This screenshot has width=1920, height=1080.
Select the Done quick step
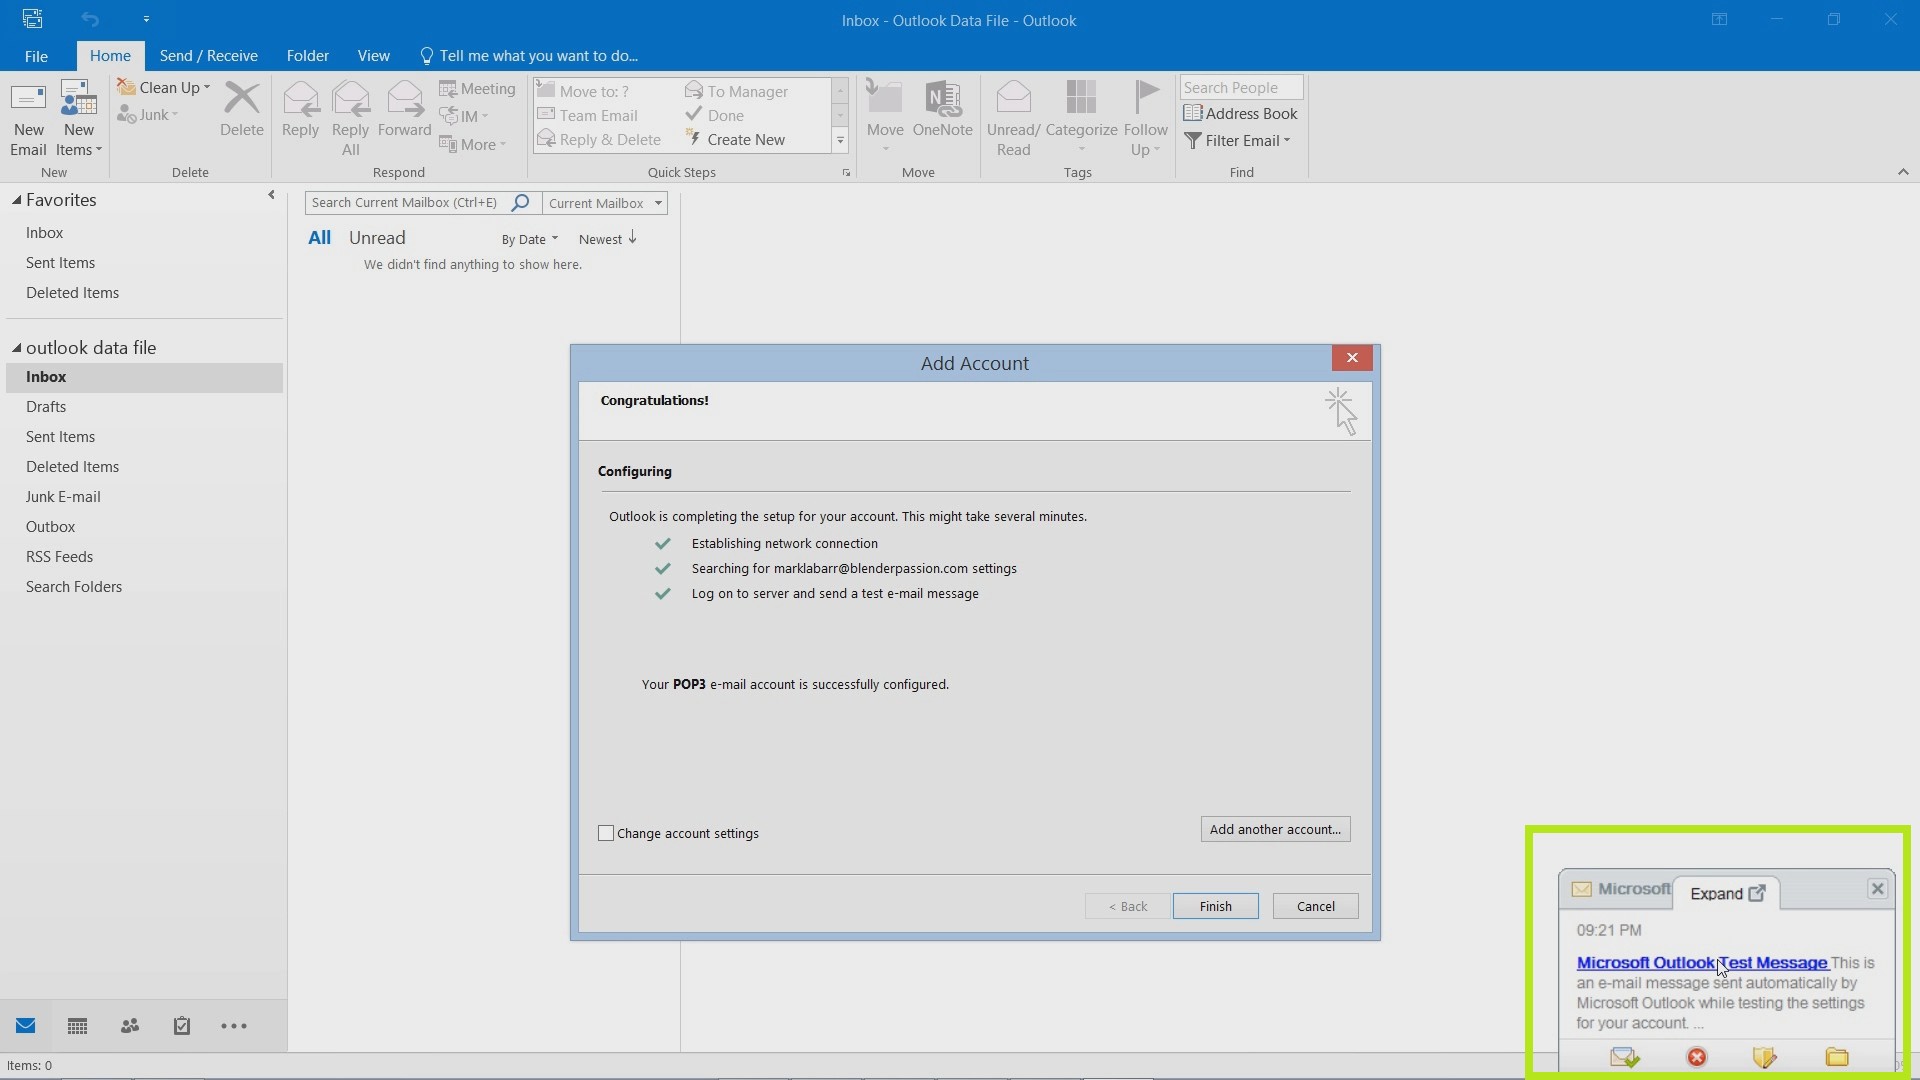pyautogui.click(x=714, y=115)
